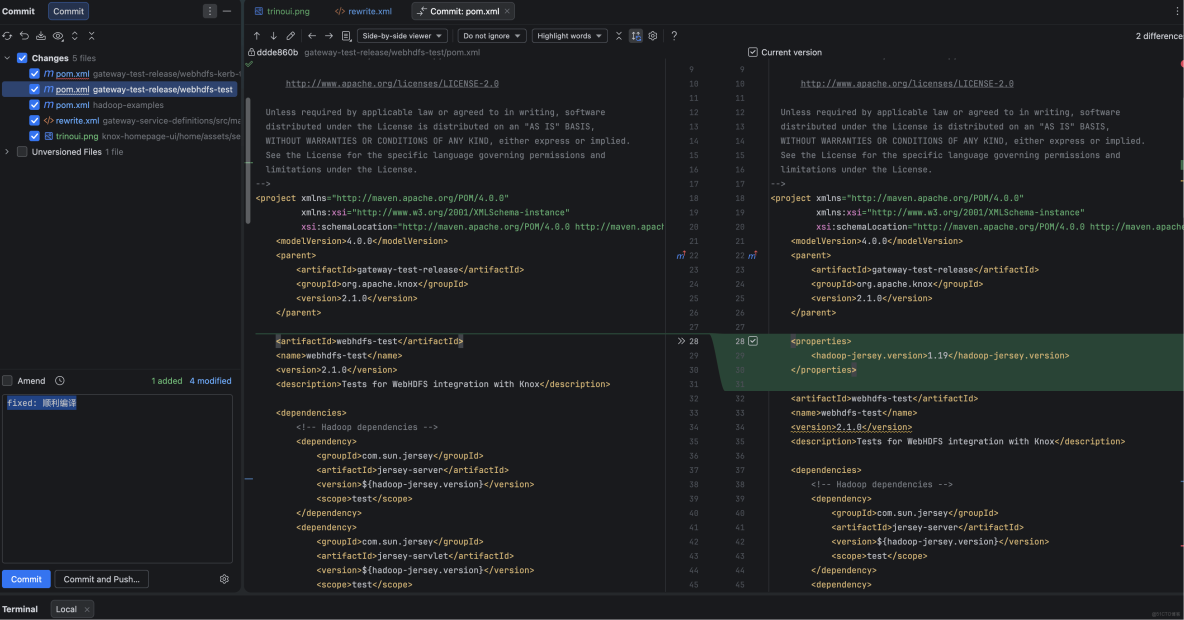This screenshot has height=620, width=1184.
Task: Open the diff viewer settings gear
Action: pos(653,35)
